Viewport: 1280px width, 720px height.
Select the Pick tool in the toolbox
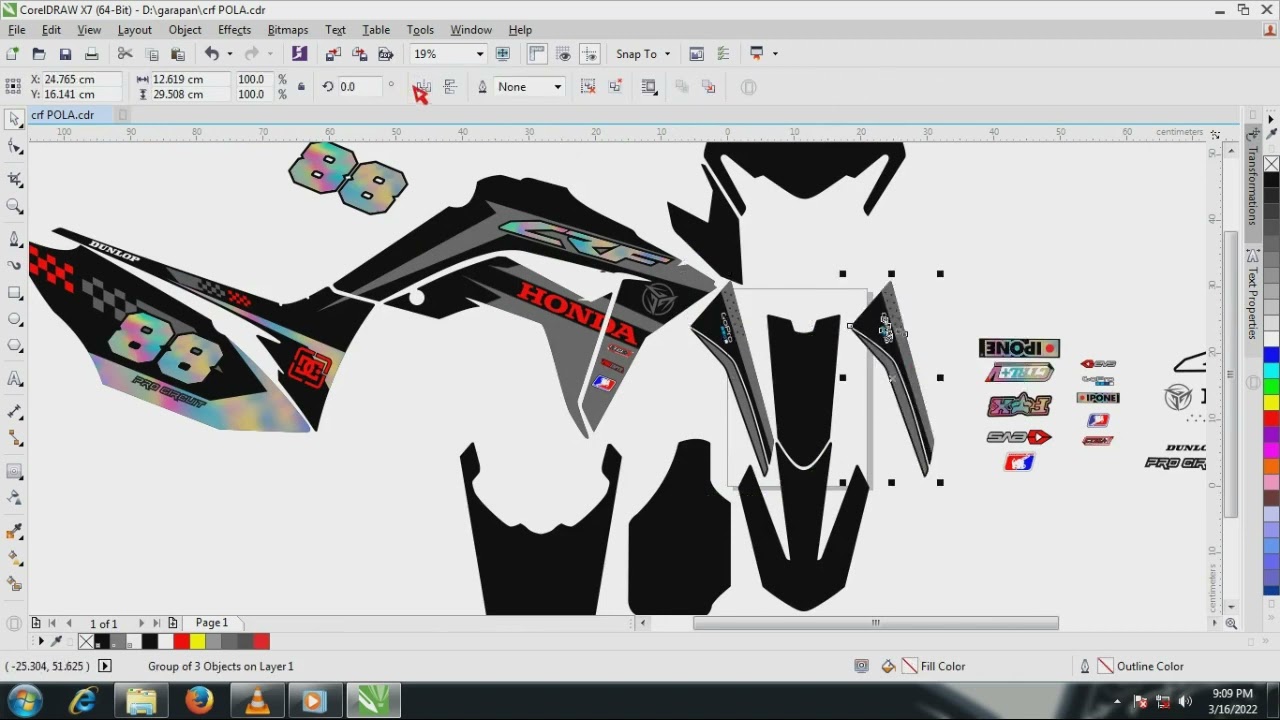click(15, 119)
